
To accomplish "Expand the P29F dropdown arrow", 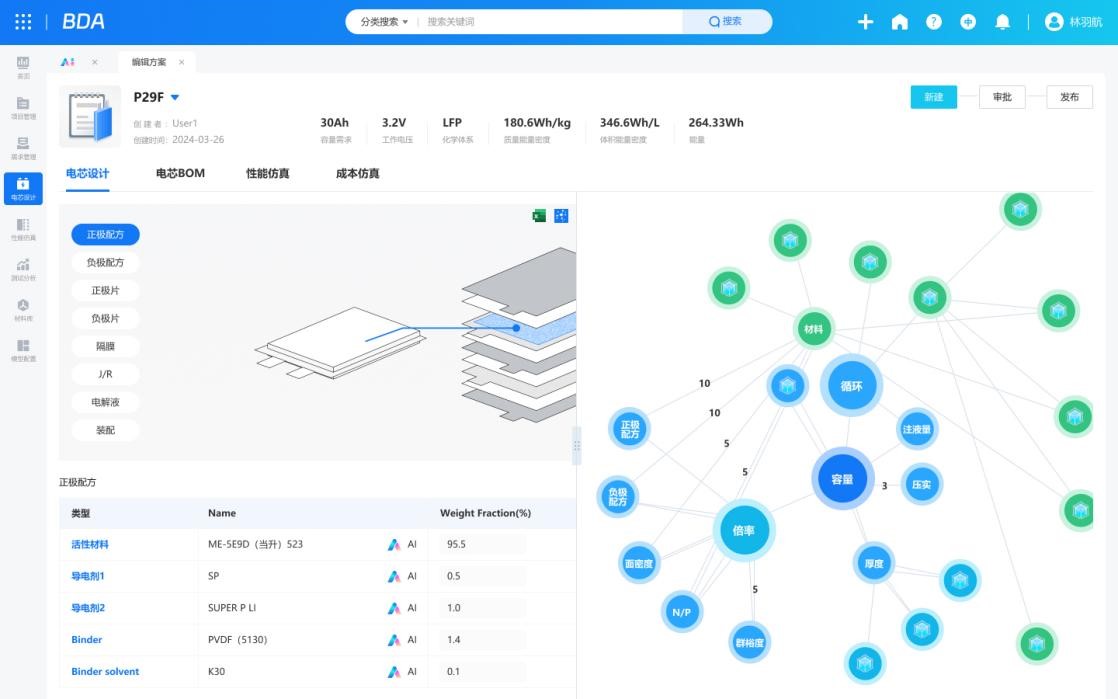I will 175,98.
